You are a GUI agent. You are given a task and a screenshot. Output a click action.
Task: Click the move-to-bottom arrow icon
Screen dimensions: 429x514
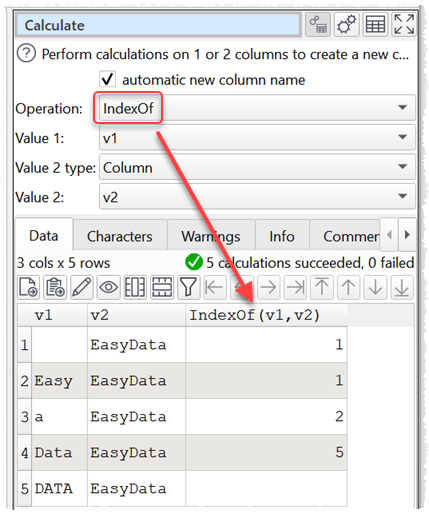[402, 287]
